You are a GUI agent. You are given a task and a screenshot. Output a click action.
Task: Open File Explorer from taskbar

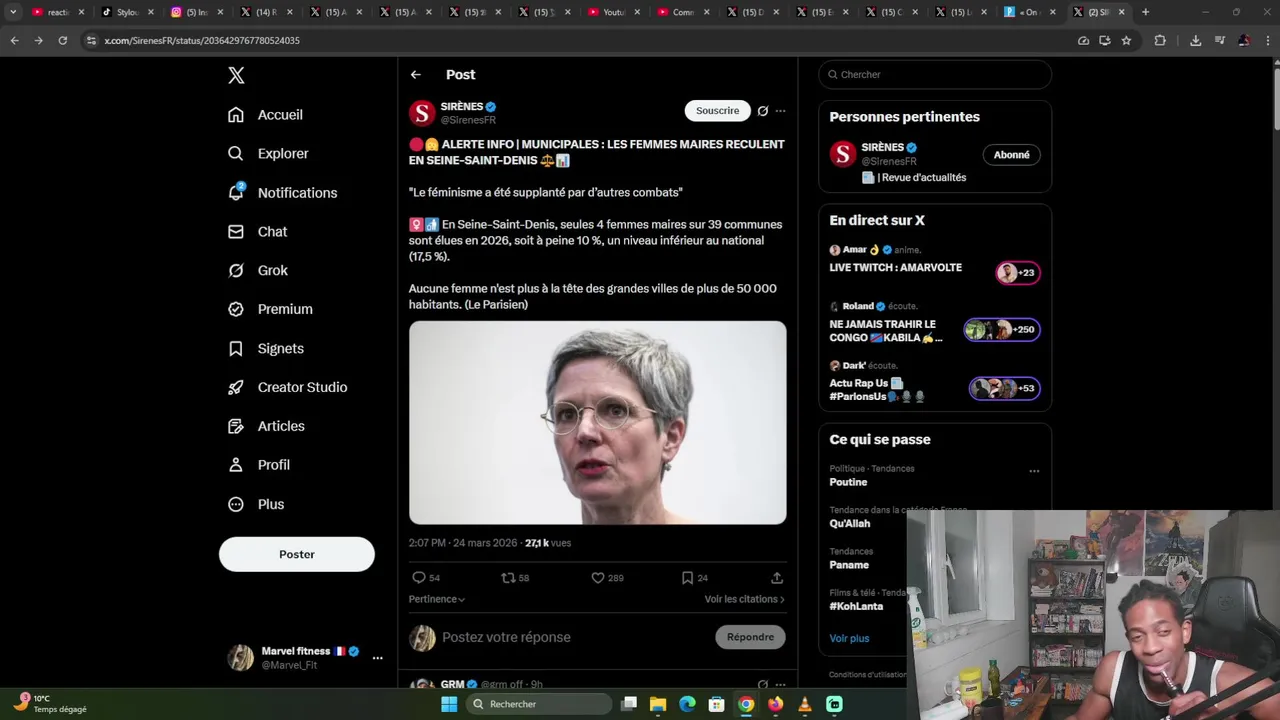tap(658, 704)
